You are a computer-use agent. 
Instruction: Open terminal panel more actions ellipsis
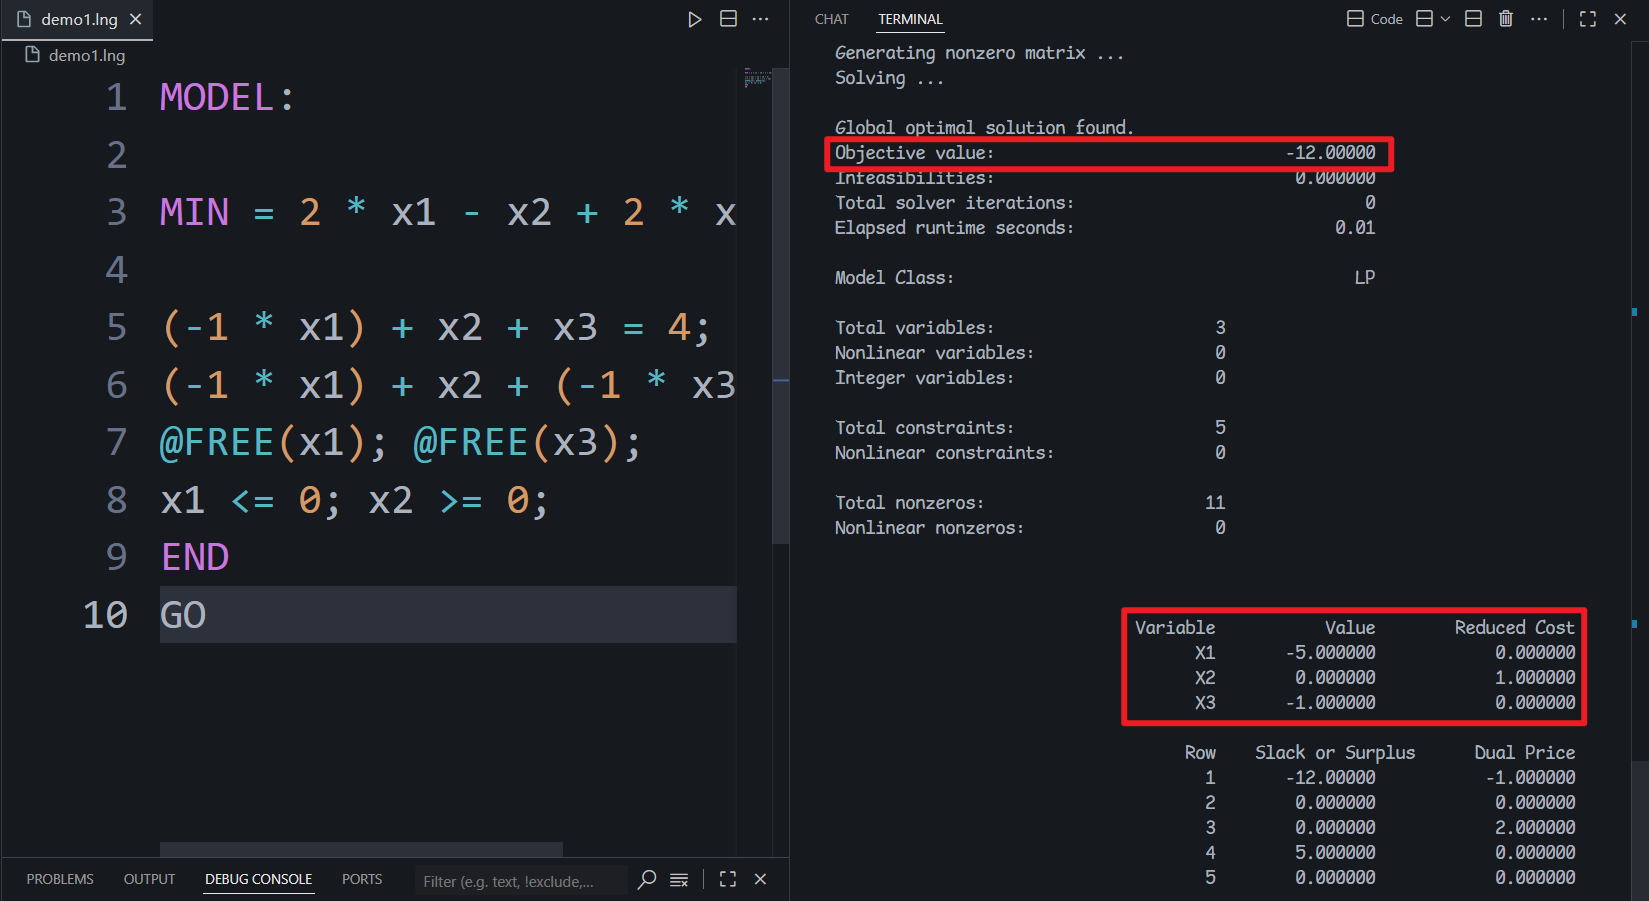pyautogui.click(x=1539, y=19)
